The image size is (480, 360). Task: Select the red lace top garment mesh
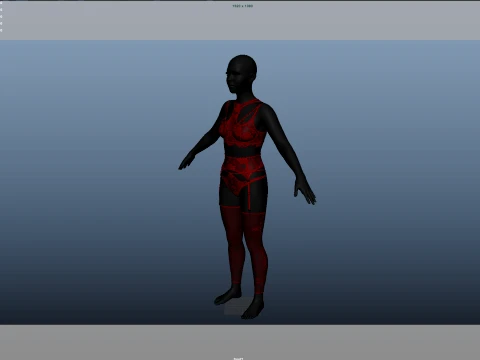click(x=243, y=124)
